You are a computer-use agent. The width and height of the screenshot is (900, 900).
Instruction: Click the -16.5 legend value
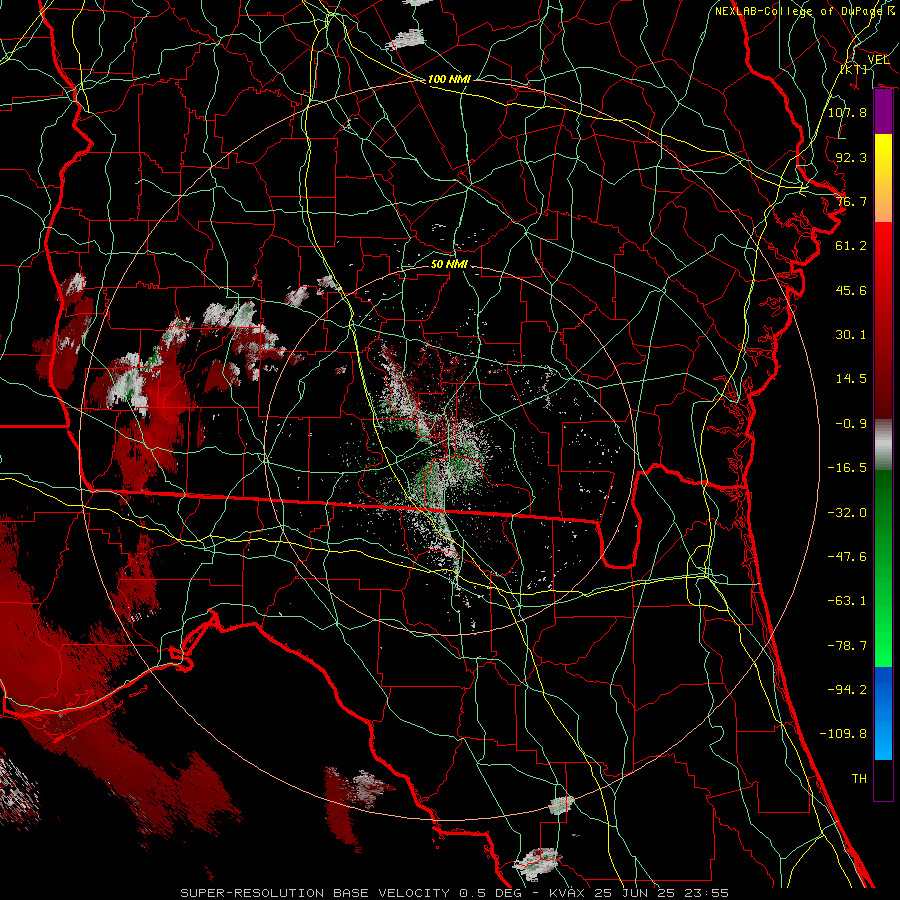point(847,468)
